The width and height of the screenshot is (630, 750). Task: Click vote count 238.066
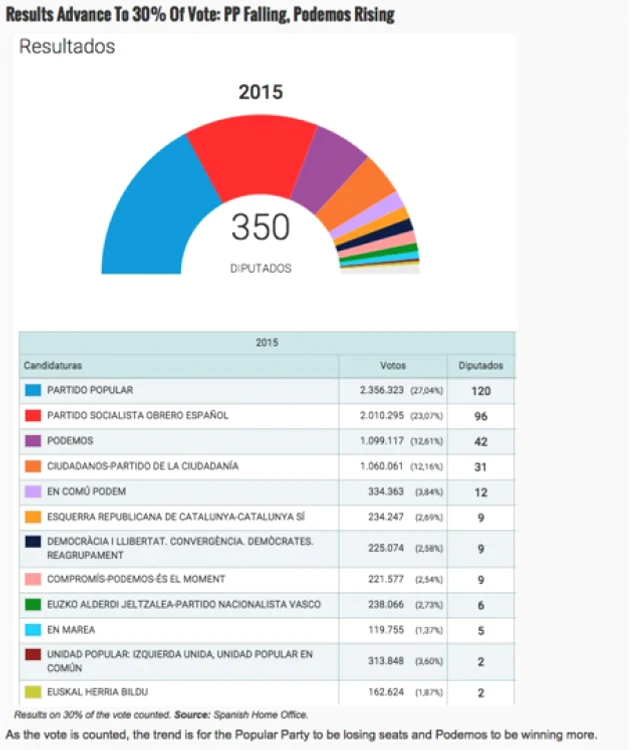click(386, 604)
